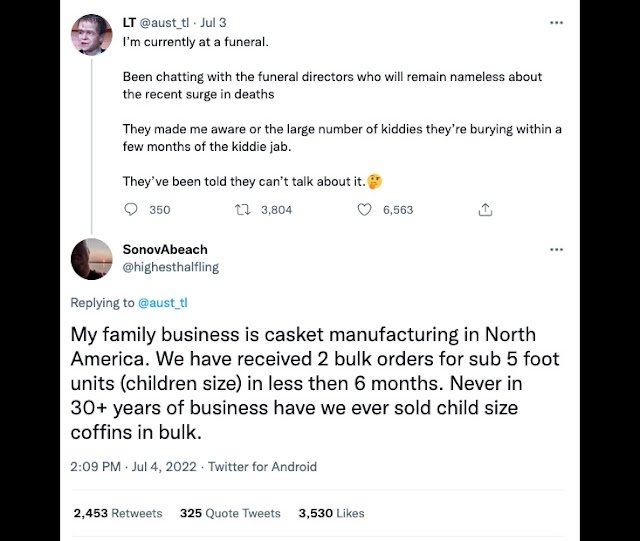Open SonovAbeach display name link
The width and height of the screenshot is (640, 541).
point(165,249)
